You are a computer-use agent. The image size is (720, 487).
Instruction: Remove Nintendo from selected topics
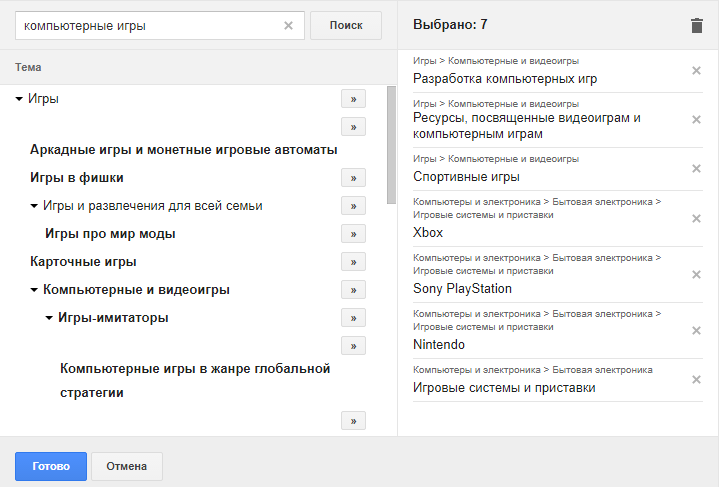click(x=697, y=331)
